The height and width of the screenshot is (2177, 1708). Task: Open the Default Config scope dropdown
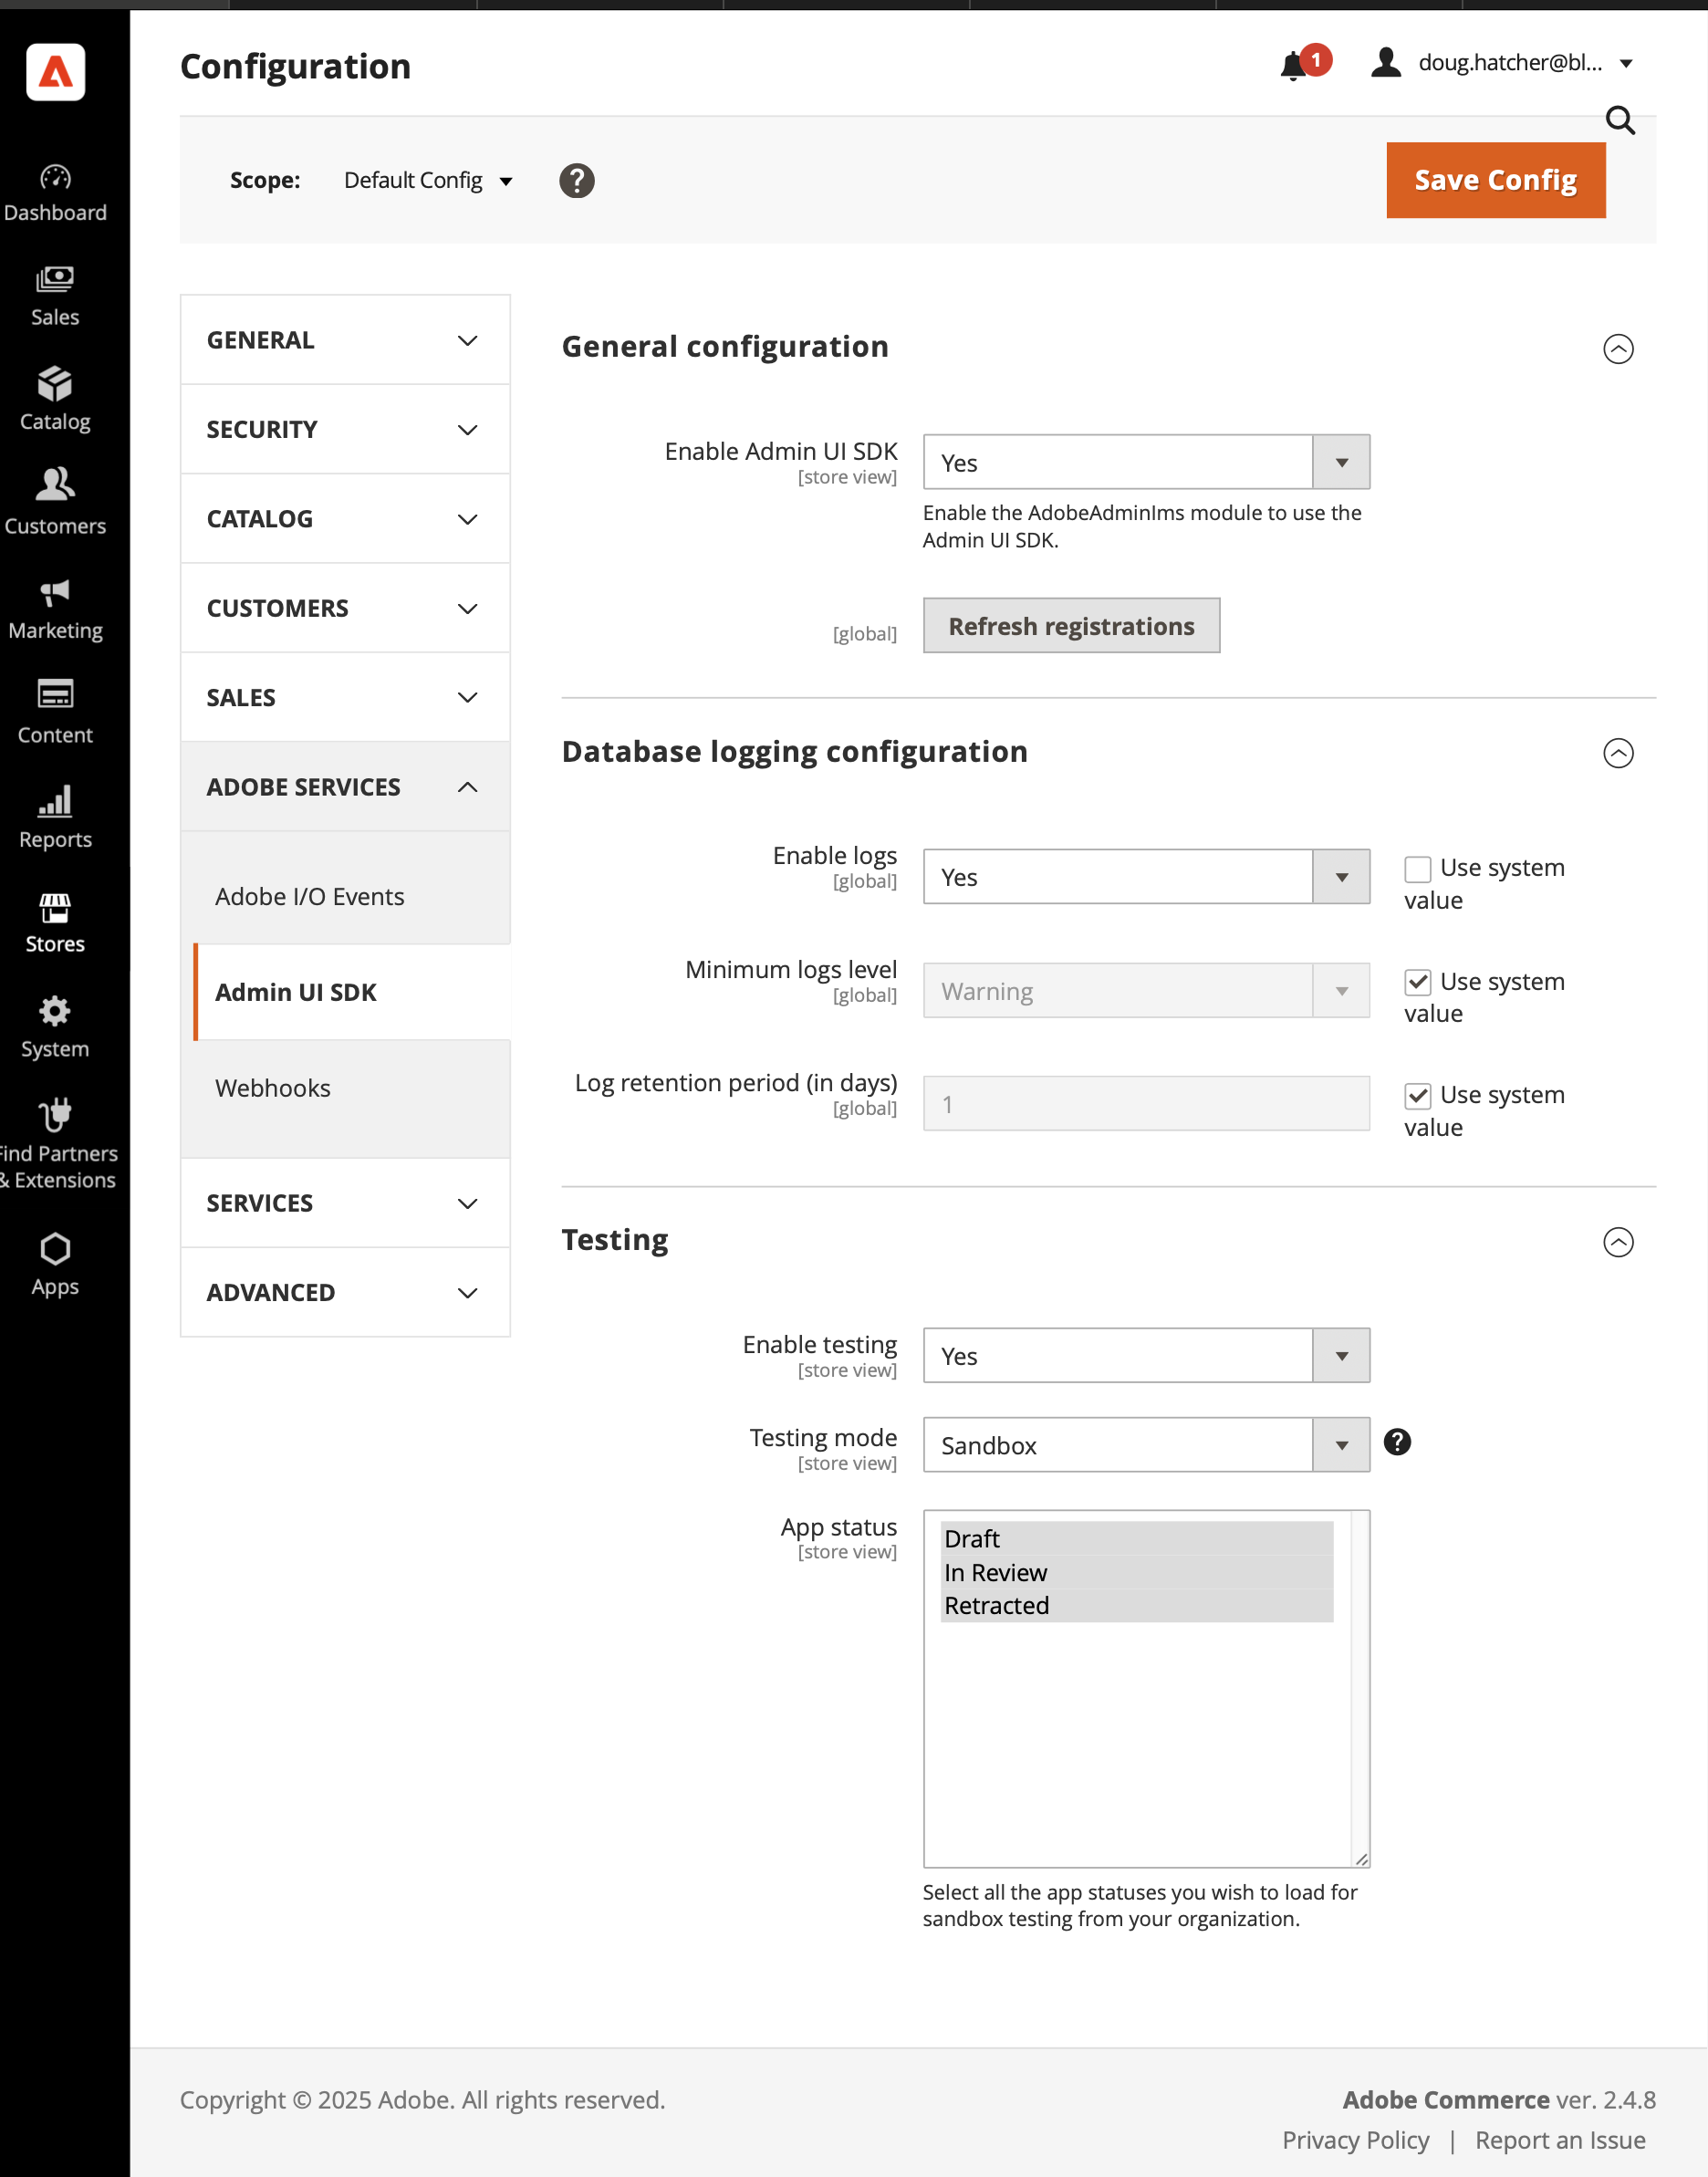(x=428, y=180)
